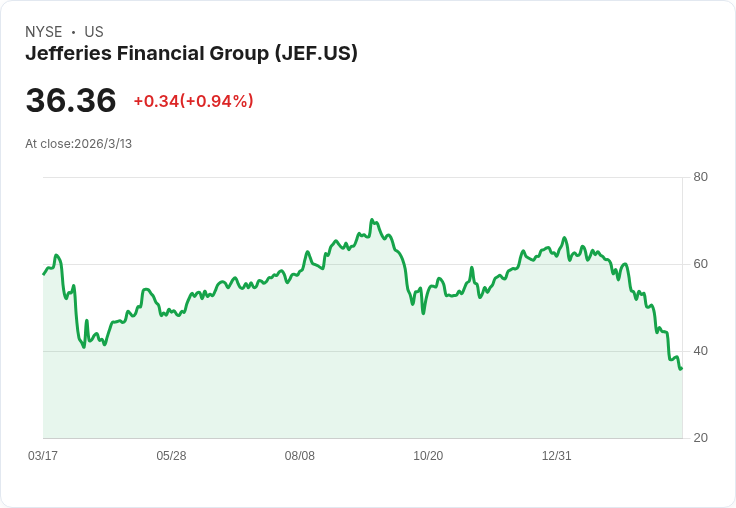Image resolution: width=736 pixels, height=508 pixels.
Task: Select the 10/20 date on the x-axis
Action: (428, 456)
